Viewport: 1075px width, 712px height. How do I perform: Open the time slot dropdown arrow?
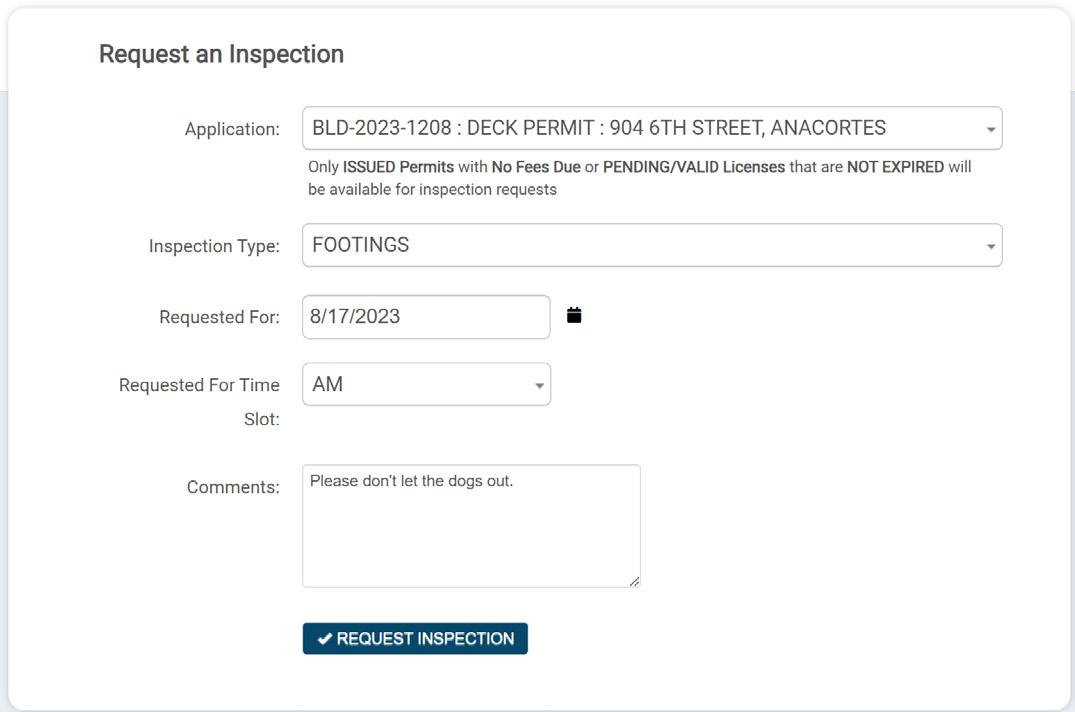pyautogui.click(x=539, y=386)
